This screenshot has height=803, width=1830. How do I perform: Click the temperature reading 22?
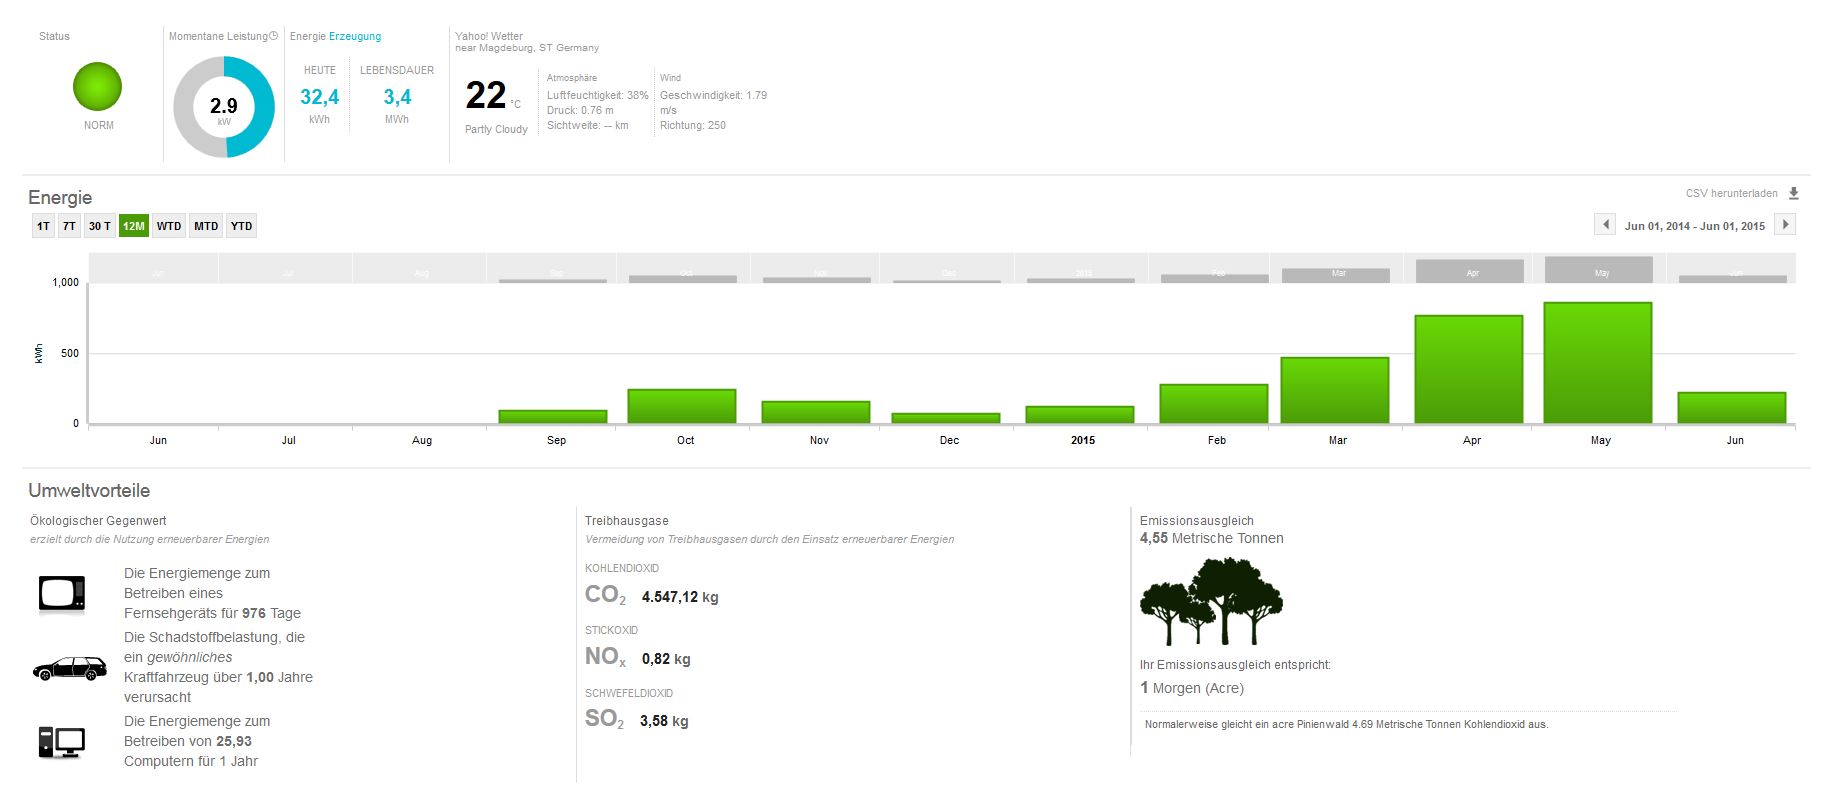tap(486, 96)
